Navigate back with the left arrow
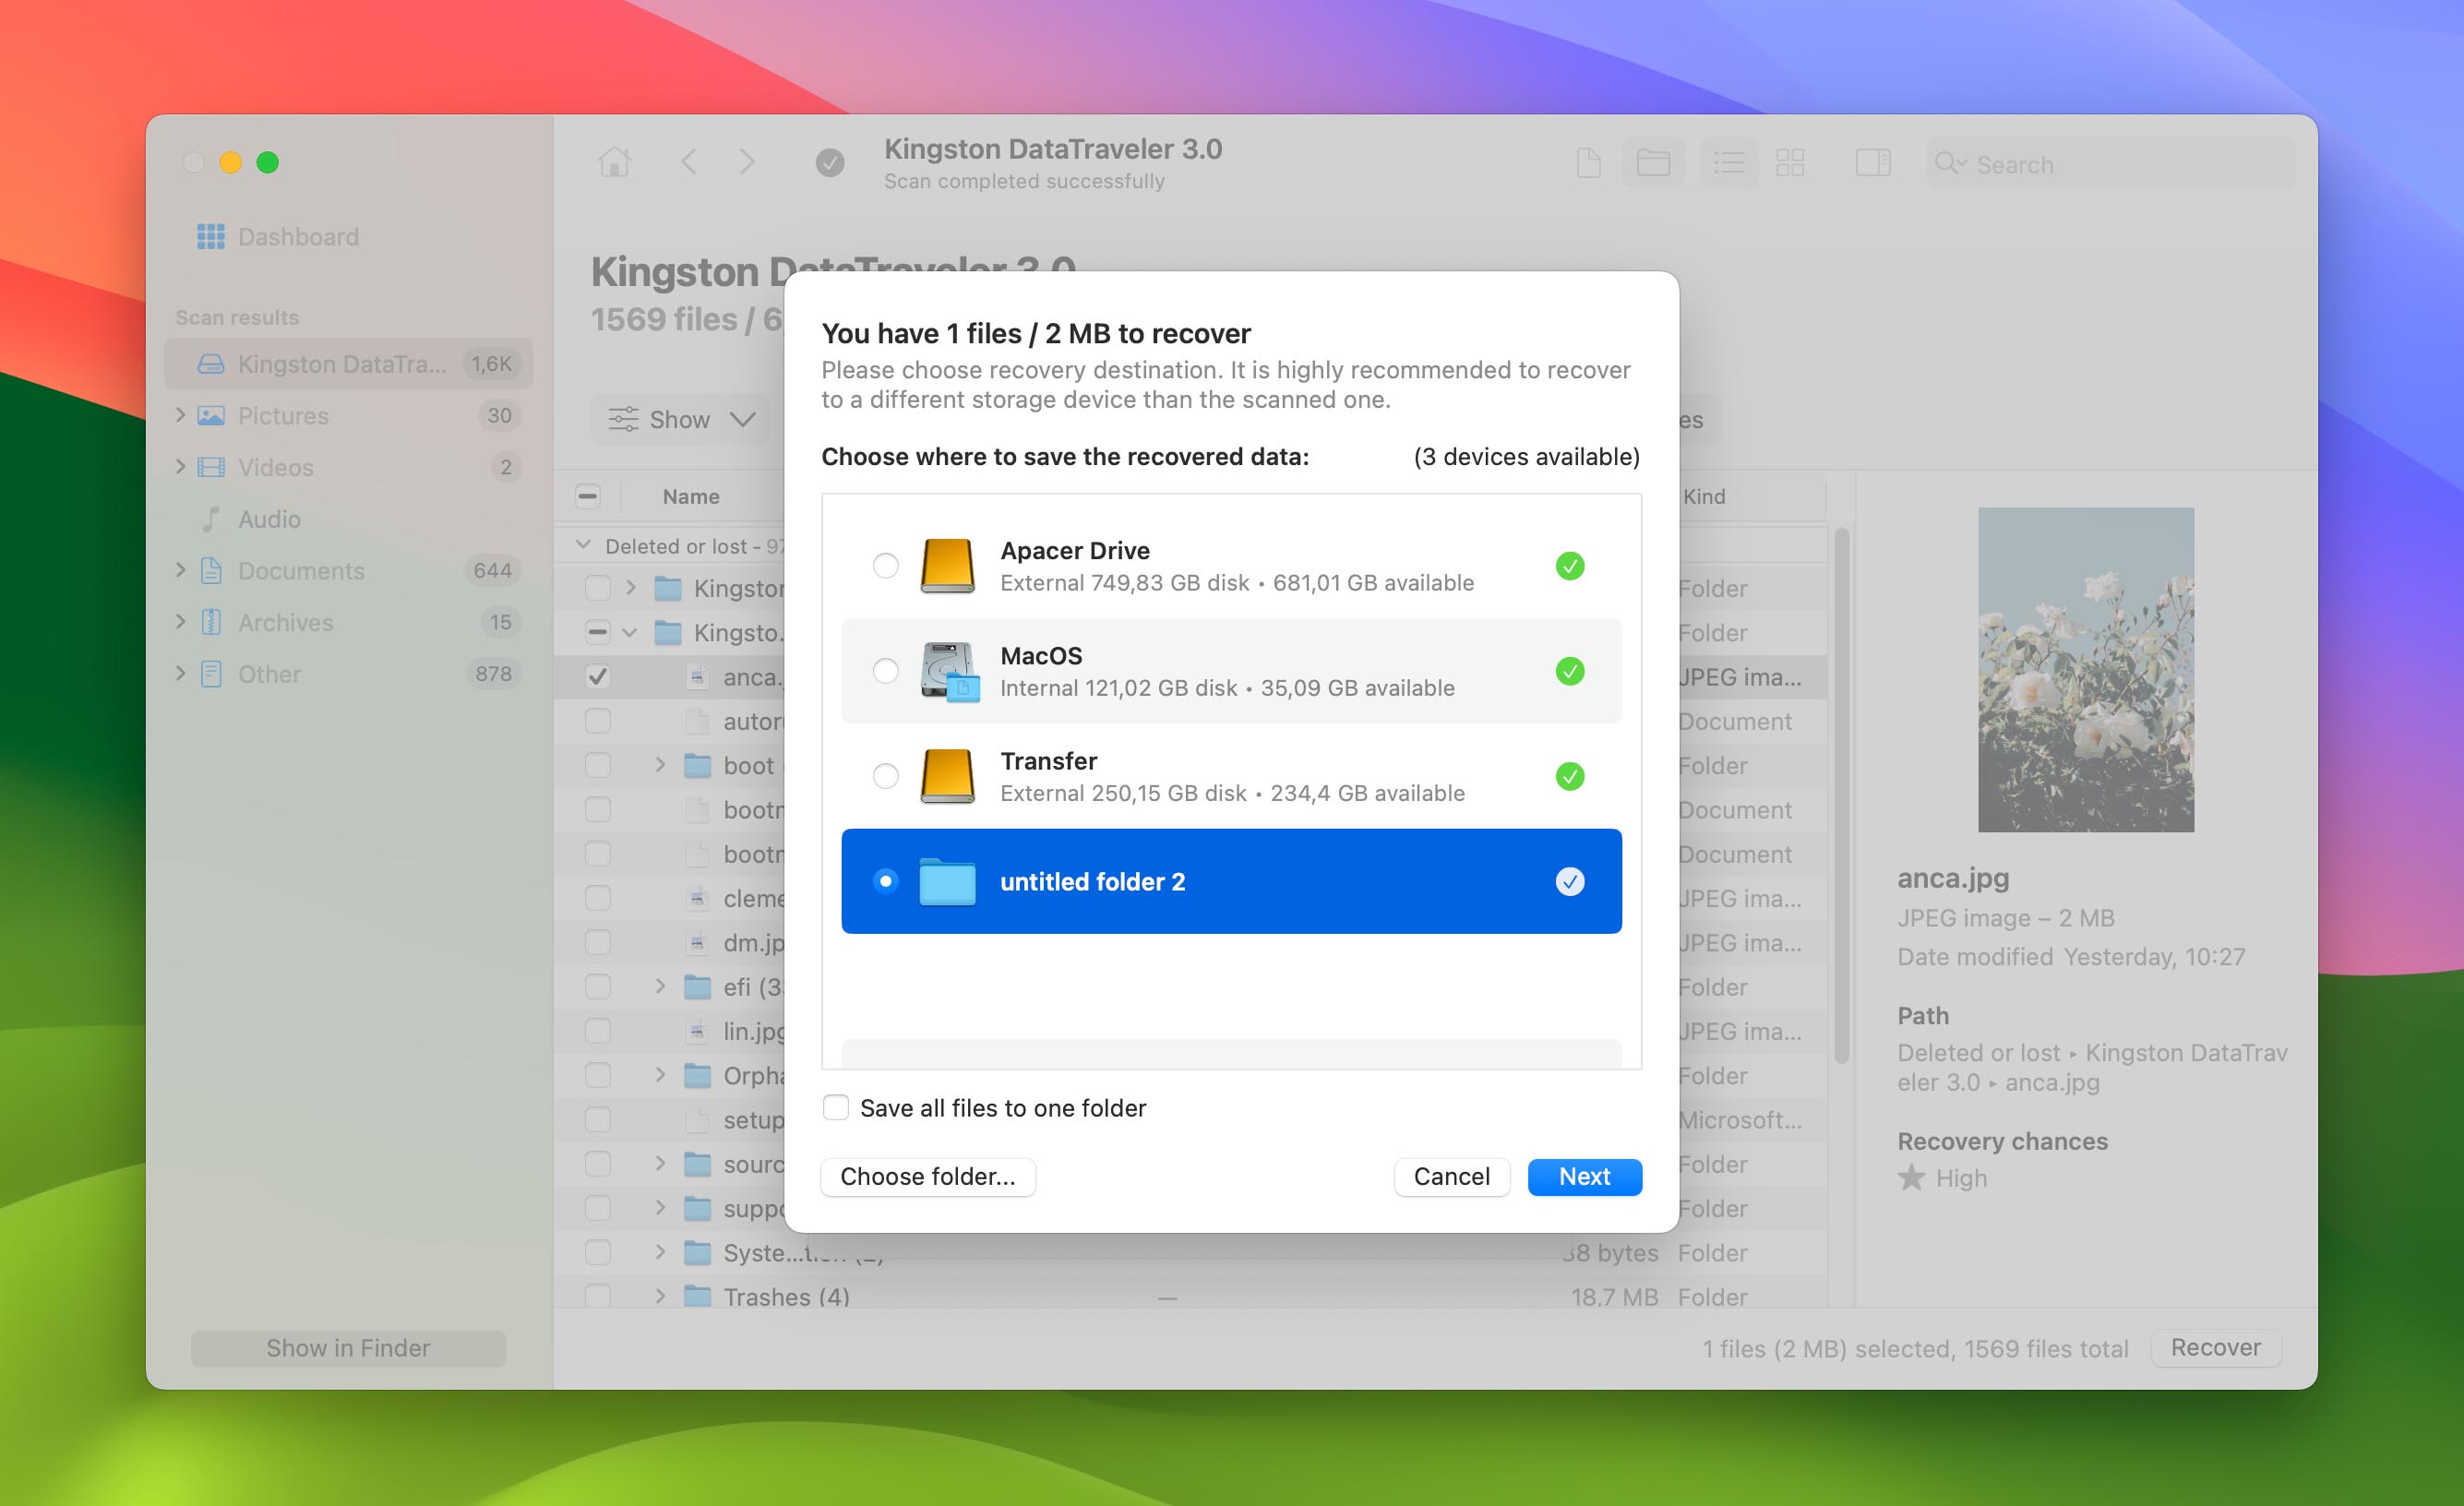The image size is (2464, 1506). pyautogui.click(x=689, y=162)
